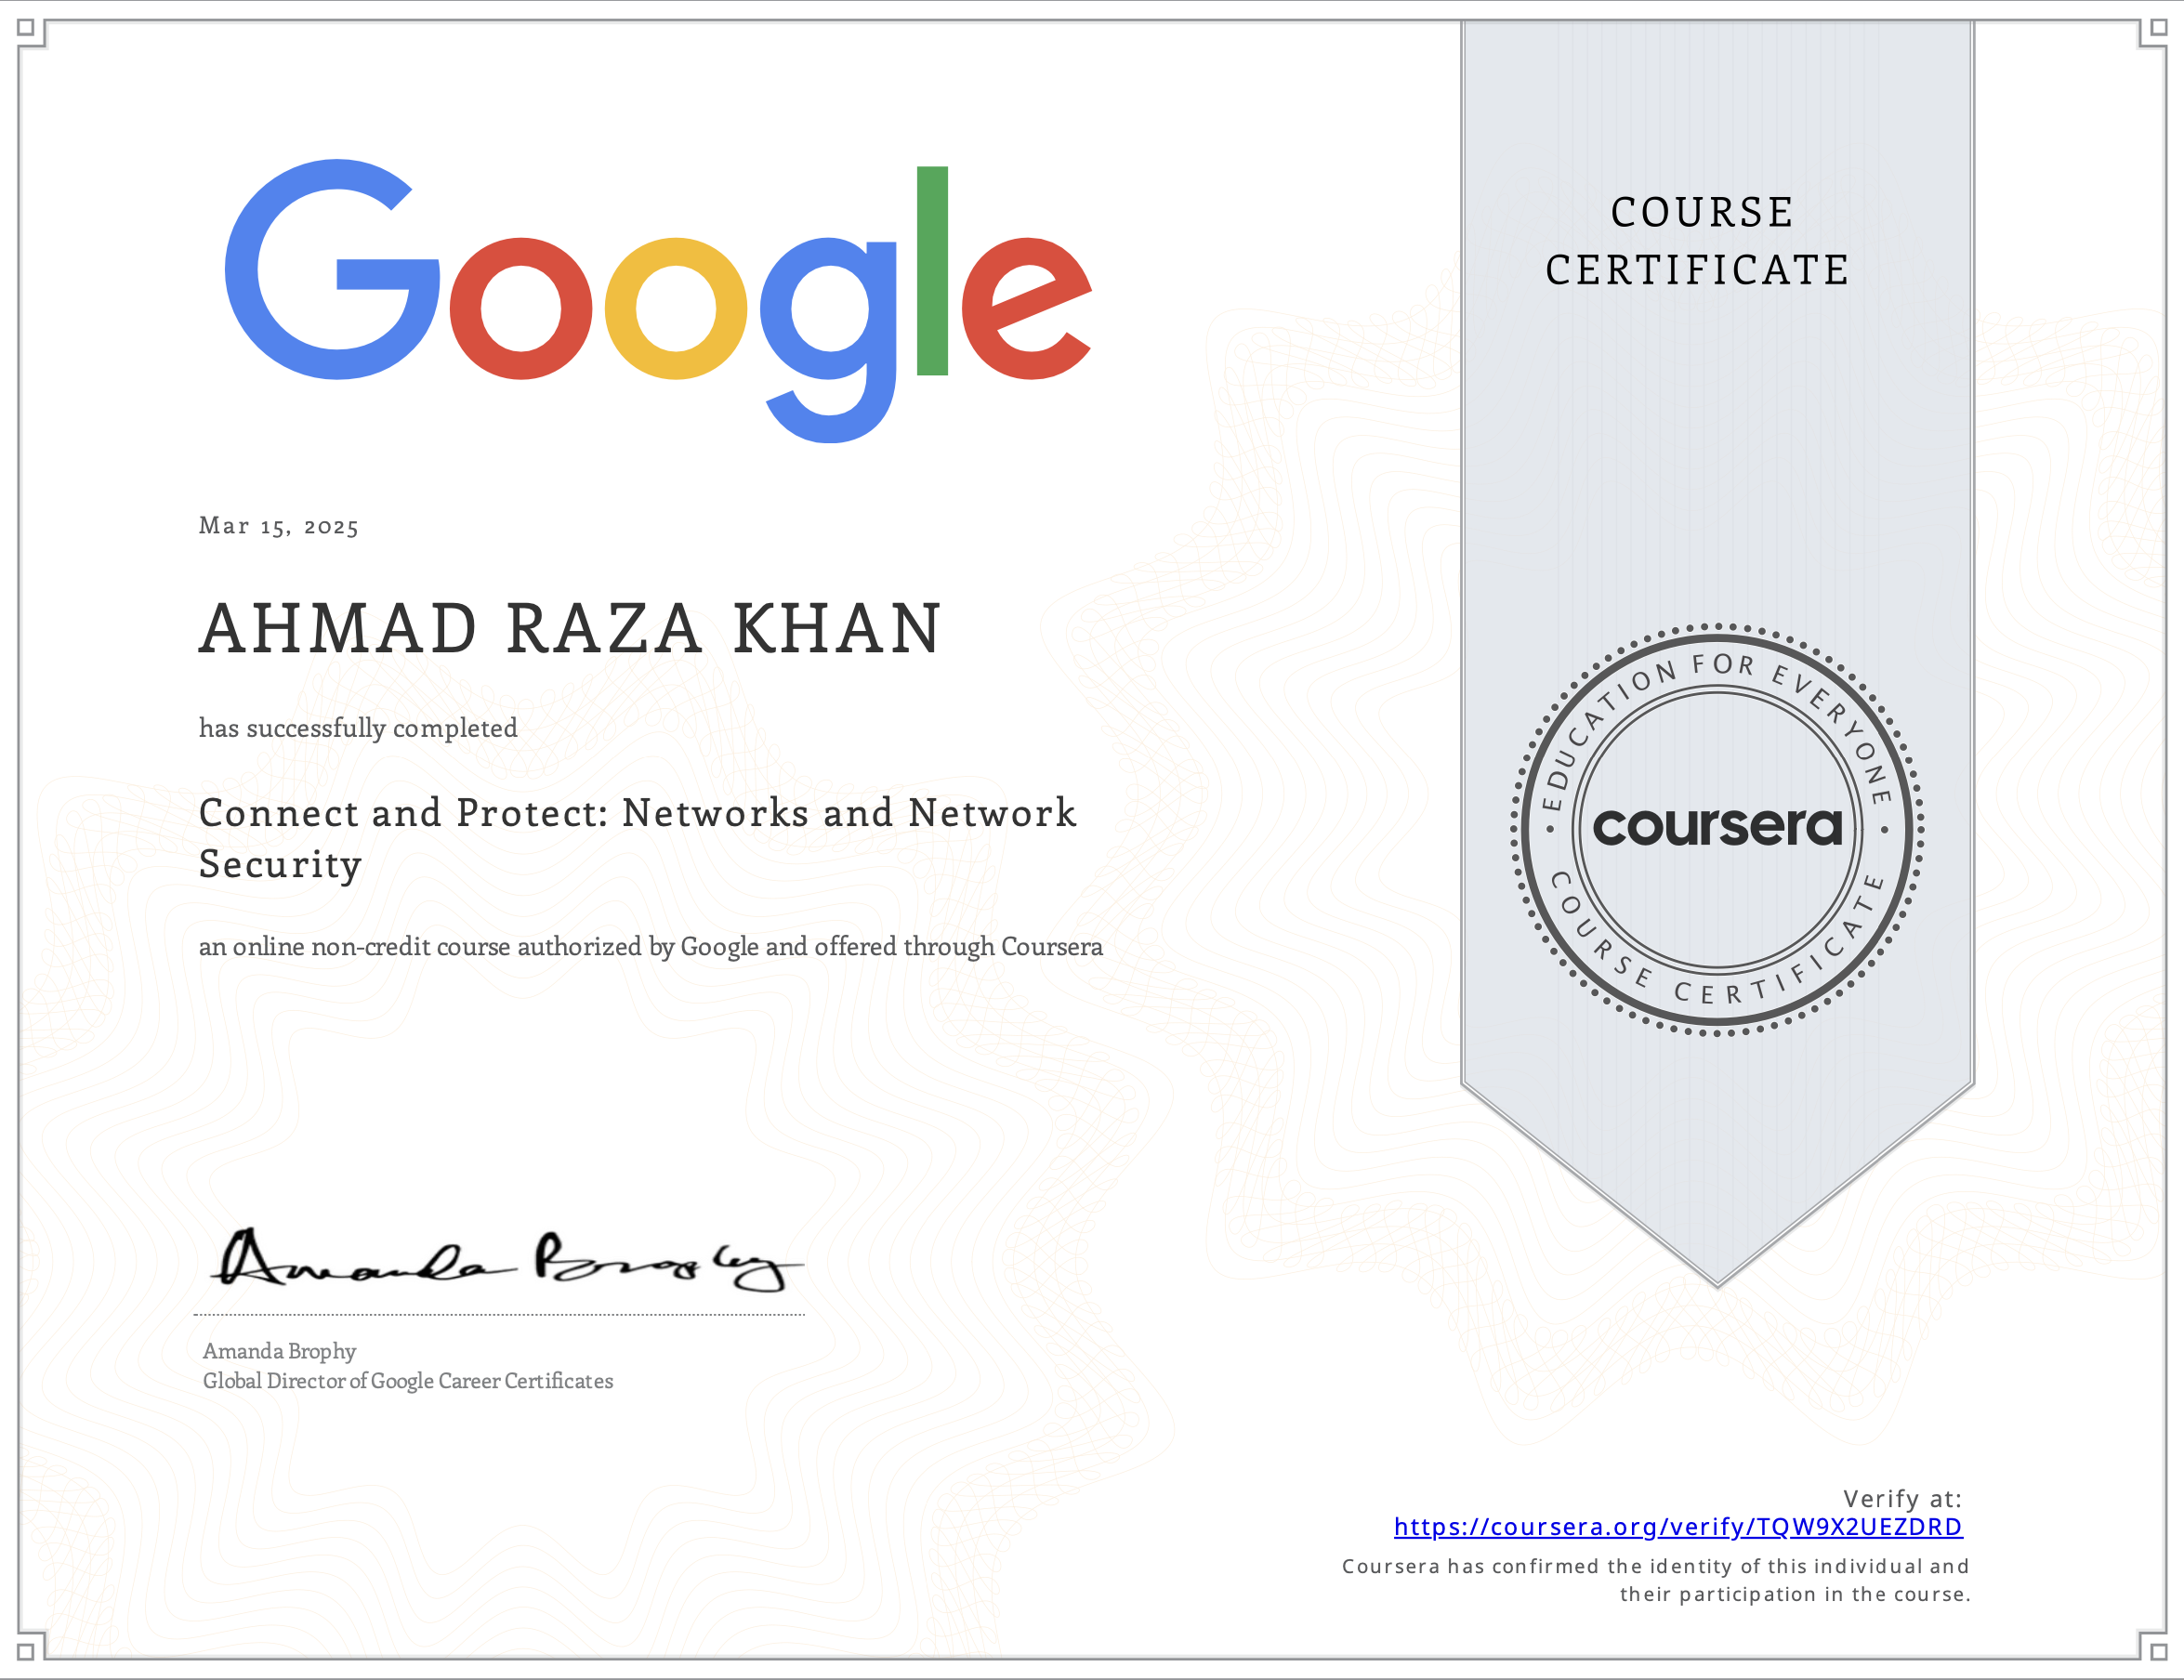The width and height of the screenshot is (2184, 1680).
Task: Click the date Mar 15, 2025
Action: (x=278, y=526)
